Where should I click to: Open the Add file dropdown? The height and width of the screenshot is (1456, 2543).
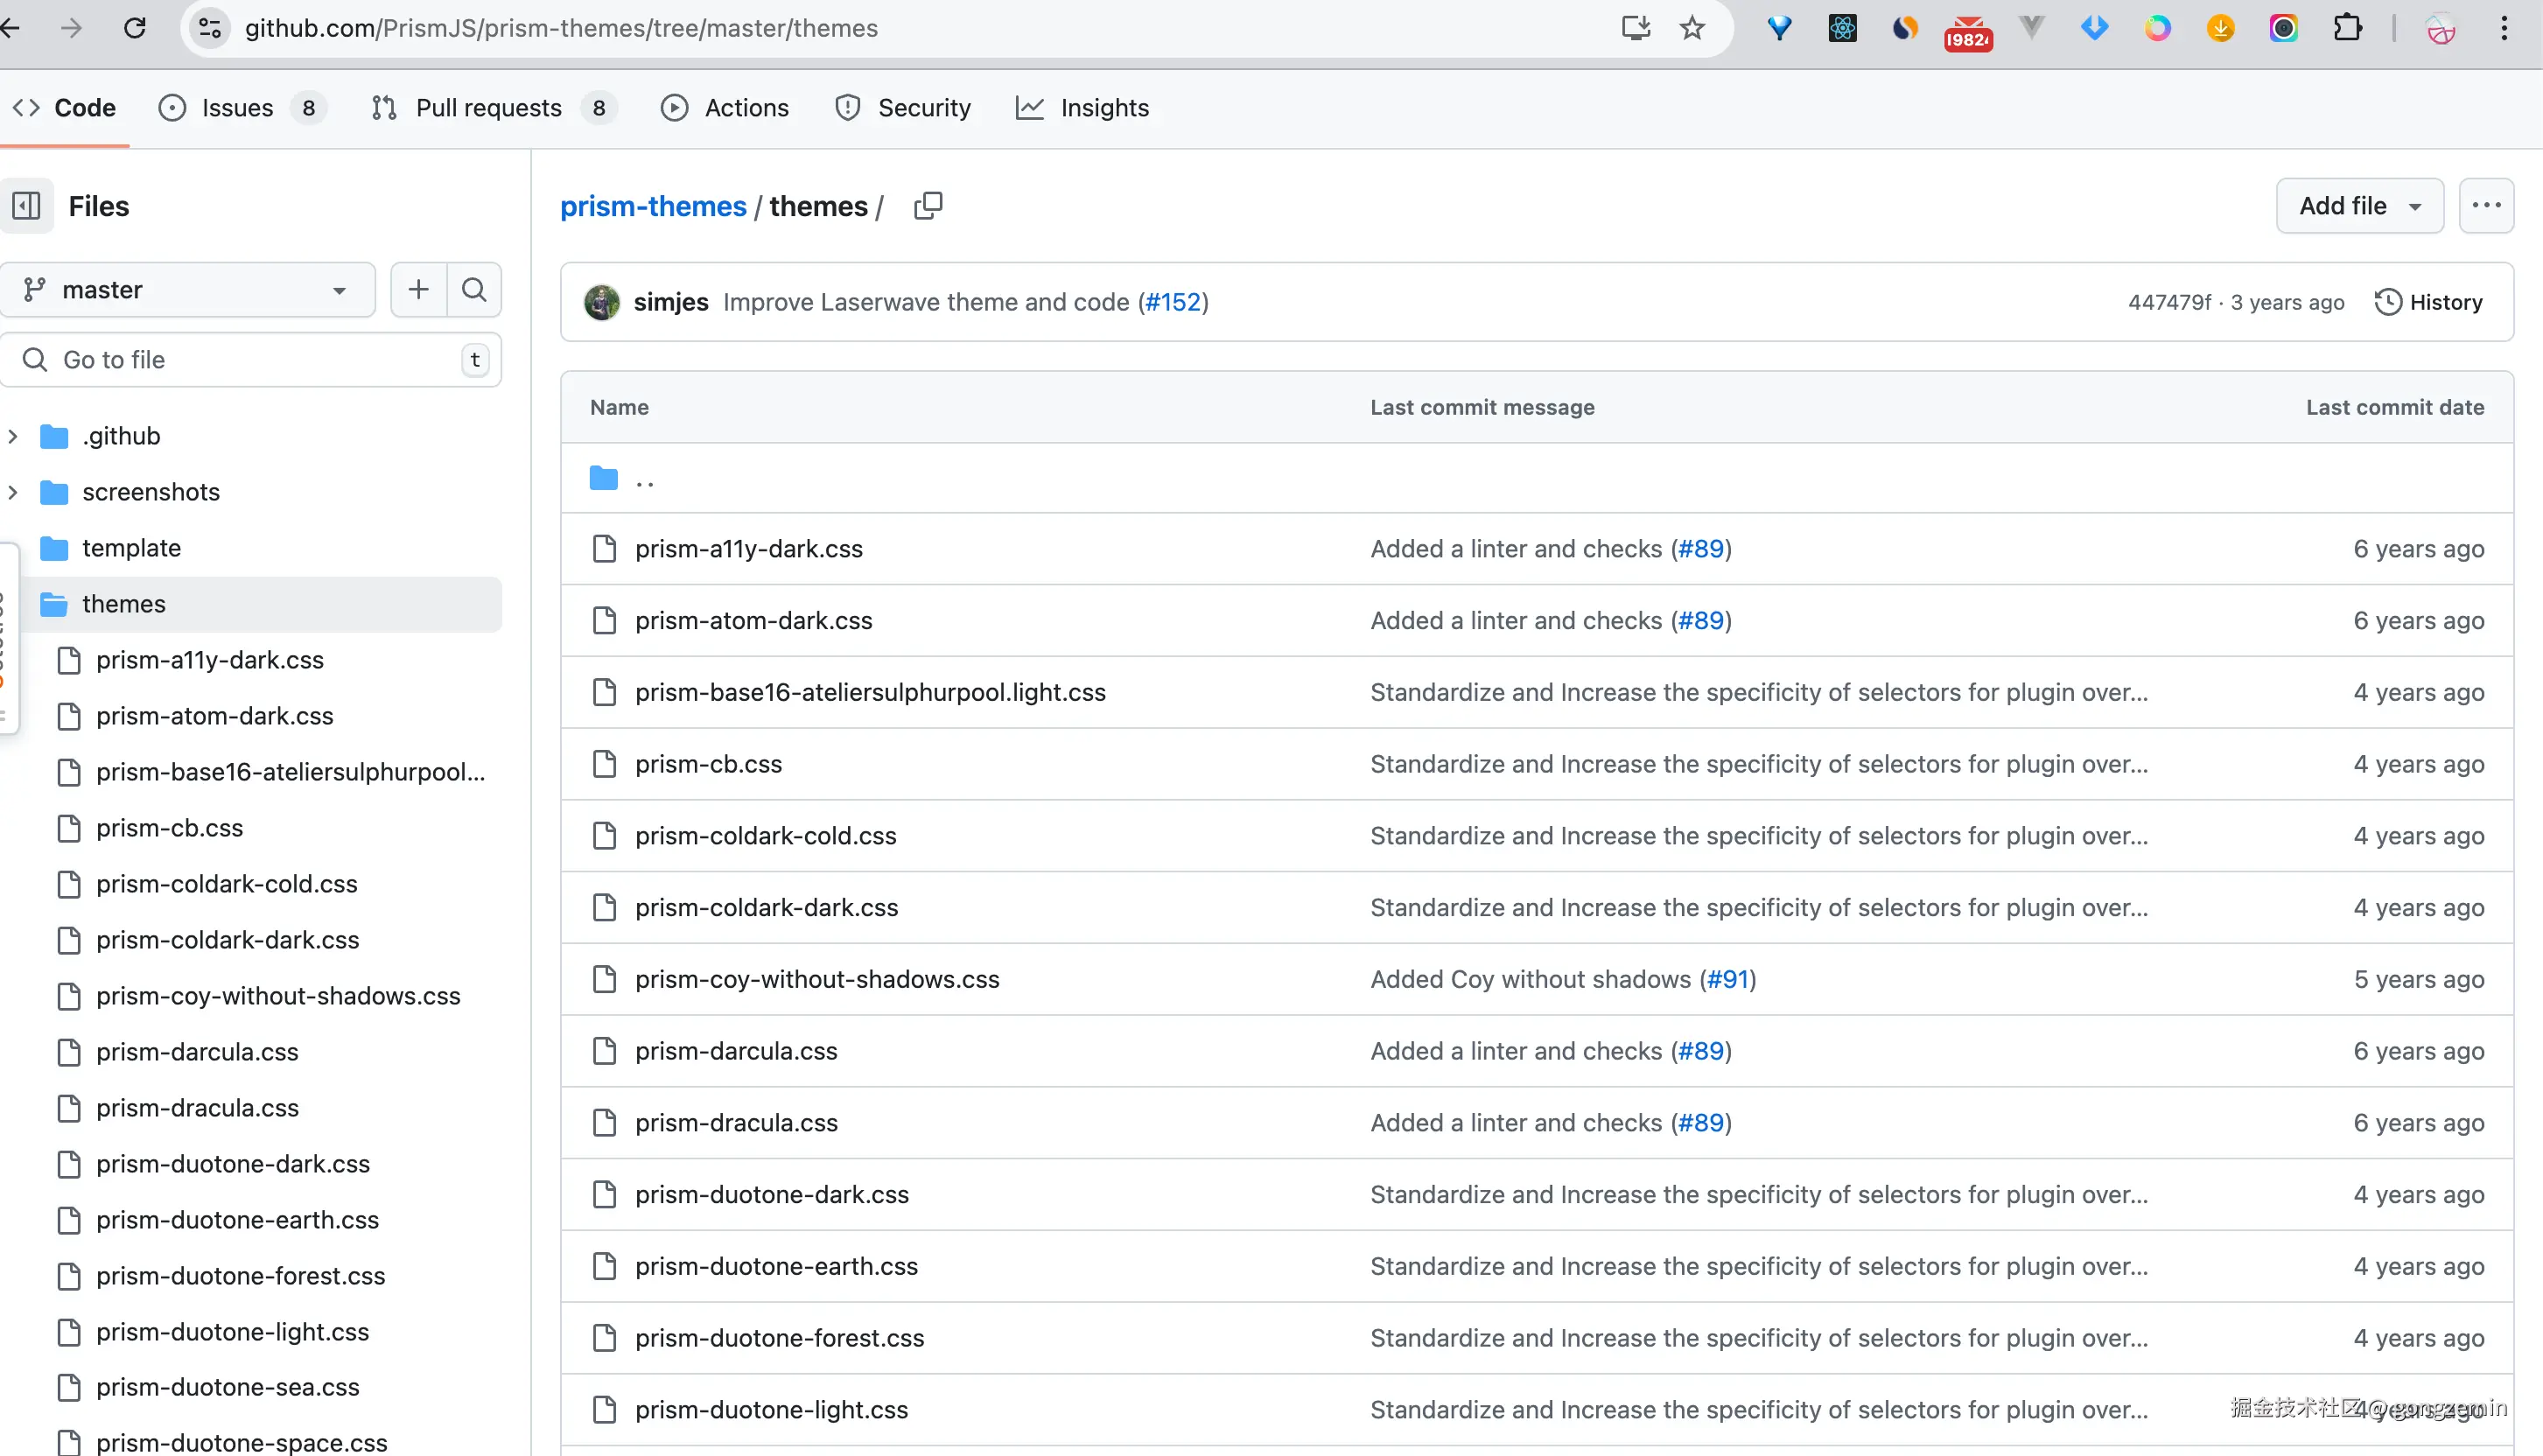click(2359, 206)
